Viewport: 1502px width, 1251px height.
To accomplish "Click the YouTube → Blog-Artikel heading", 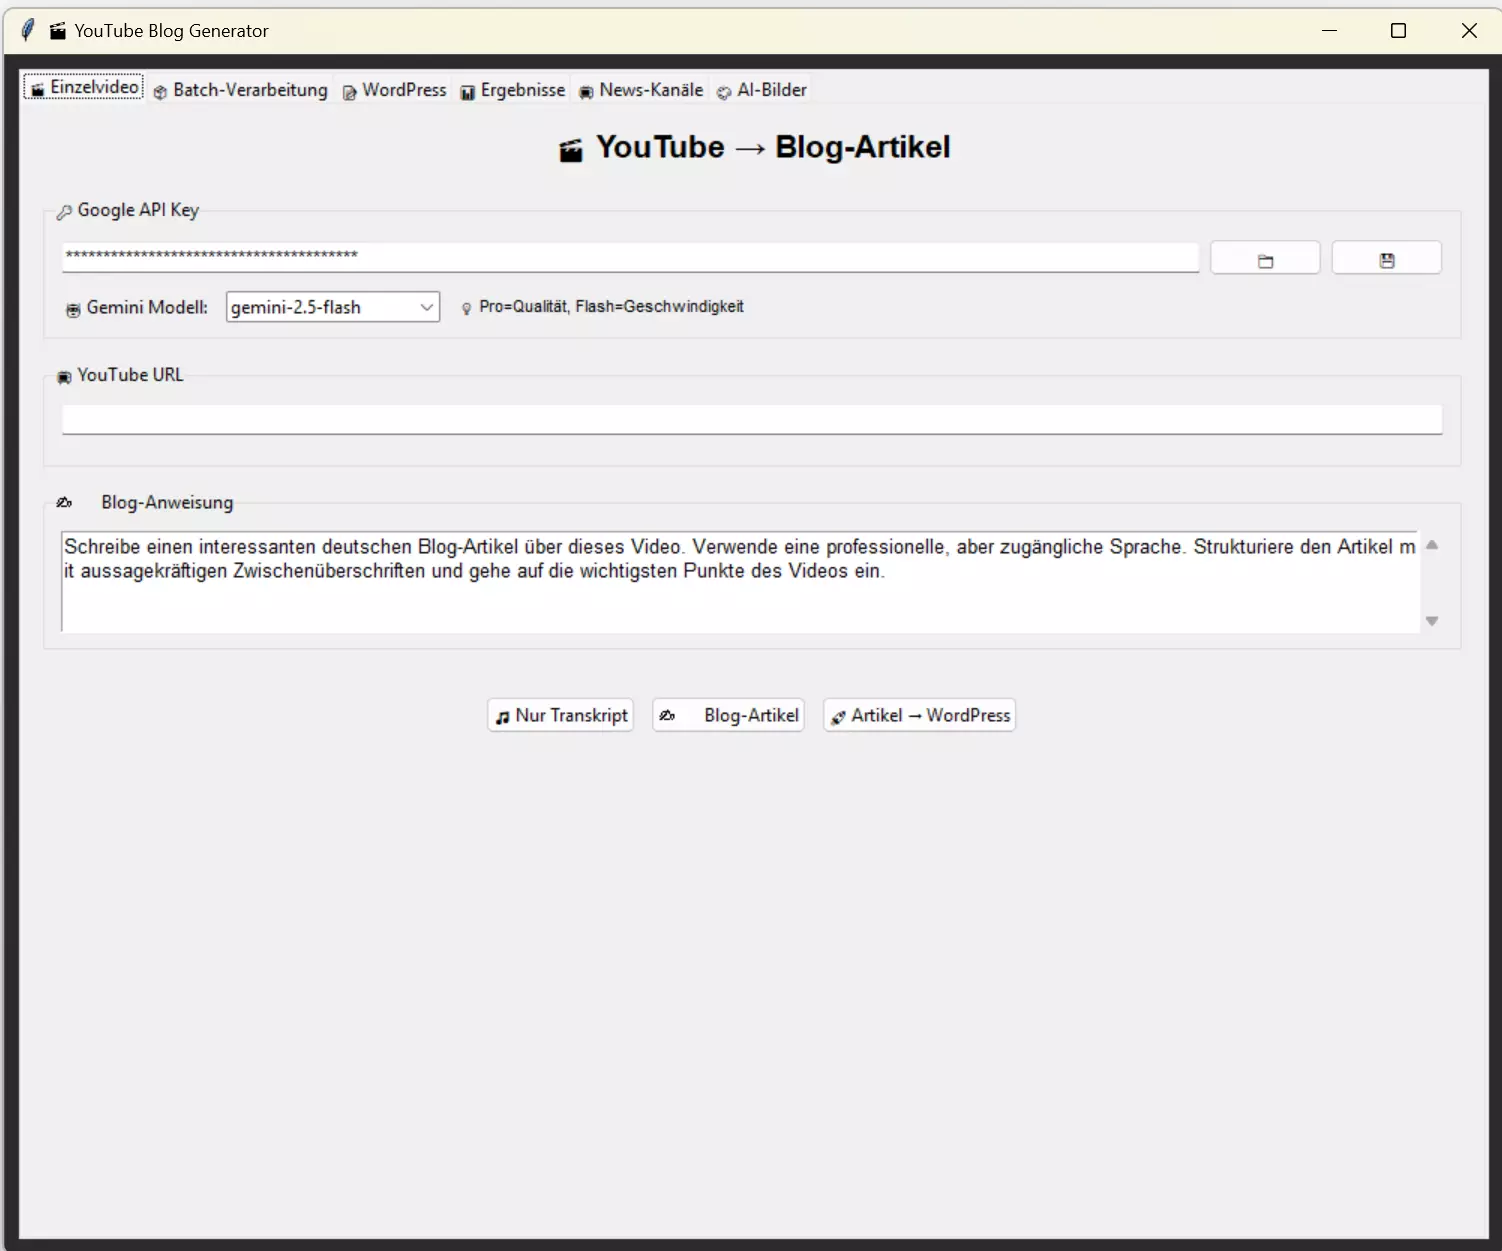I will (754, 148).
